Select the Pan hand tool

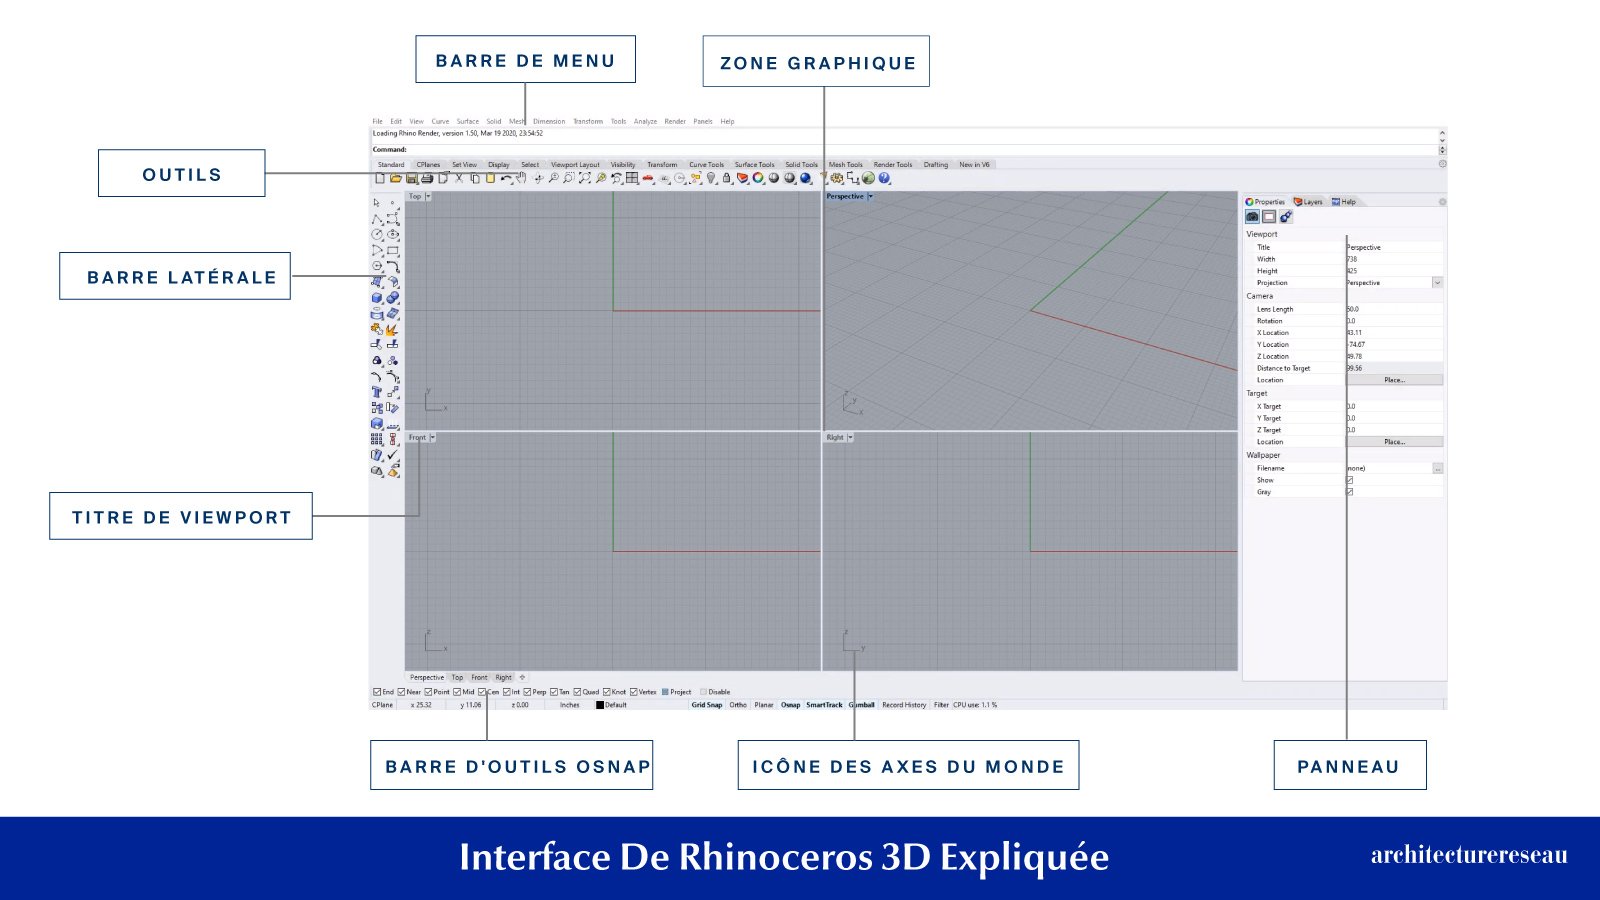click(521, 179)
